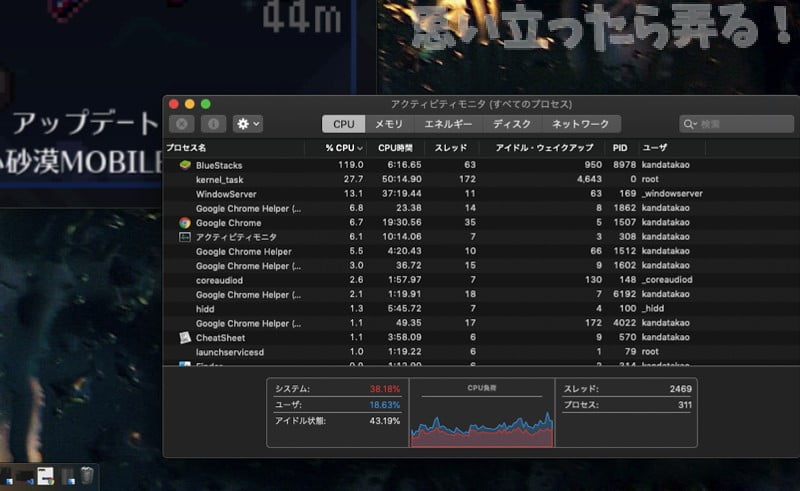Click the magnifier icon in search field

click(x=689, y=124)
